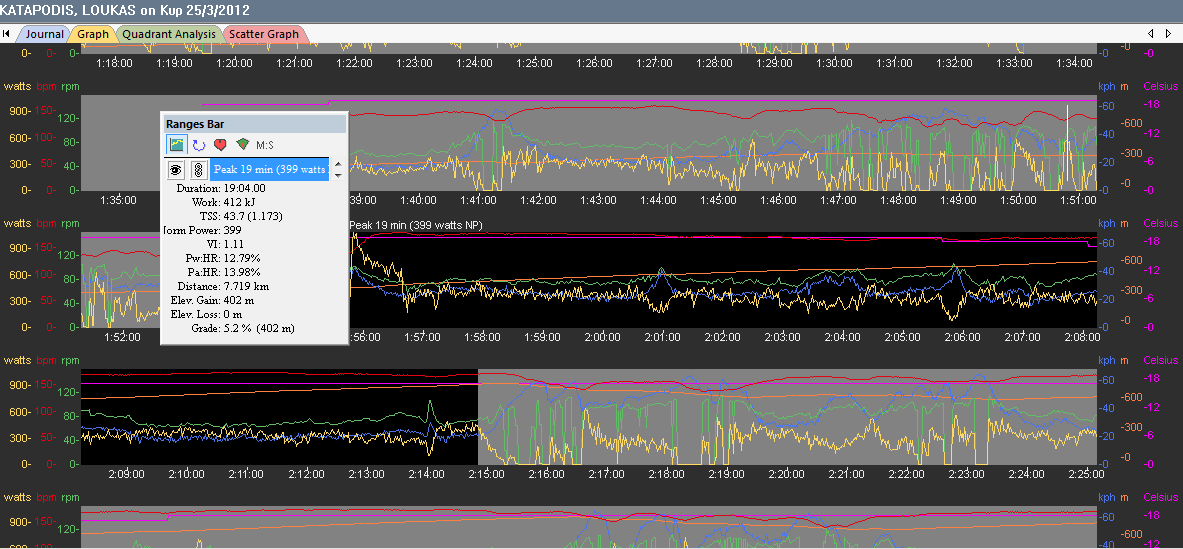Click the 2:15:00 selection boundary on the graph

coord(479,418)
